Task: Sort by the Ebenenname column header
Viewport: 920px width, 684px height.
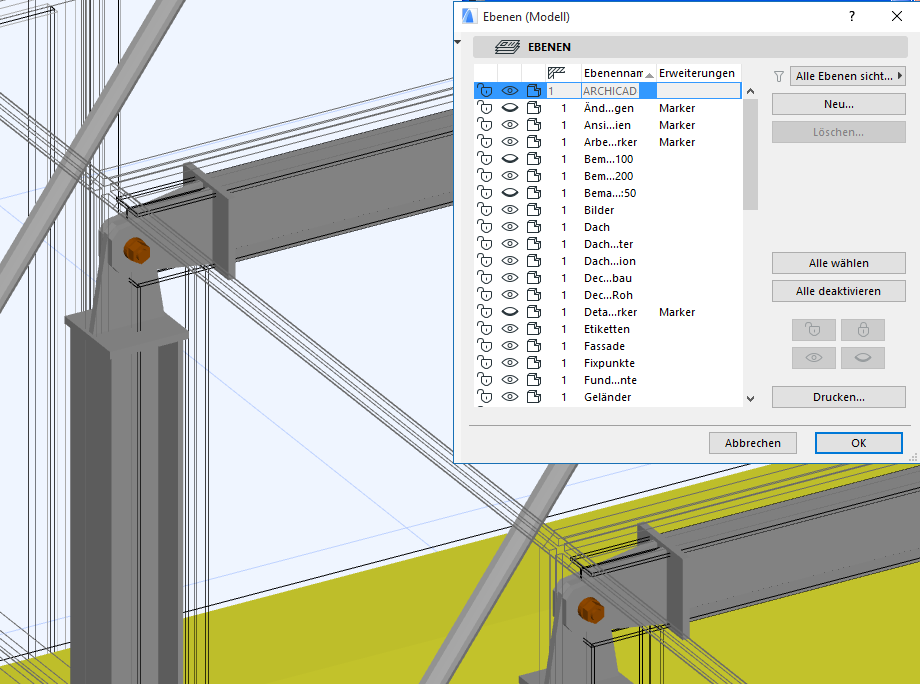Action: click(x=612, y=73)
